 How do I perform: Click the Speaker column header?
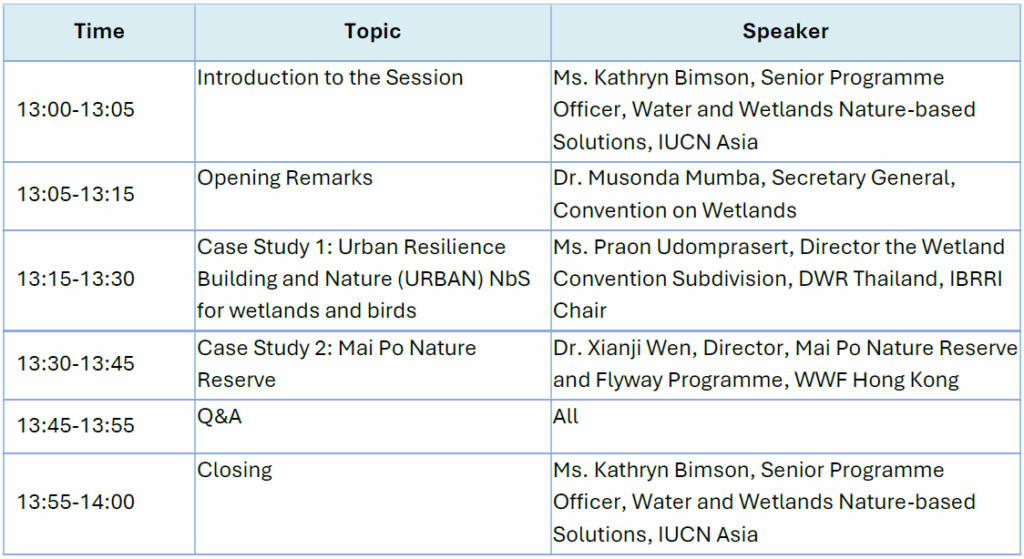(x=785, y=32)
